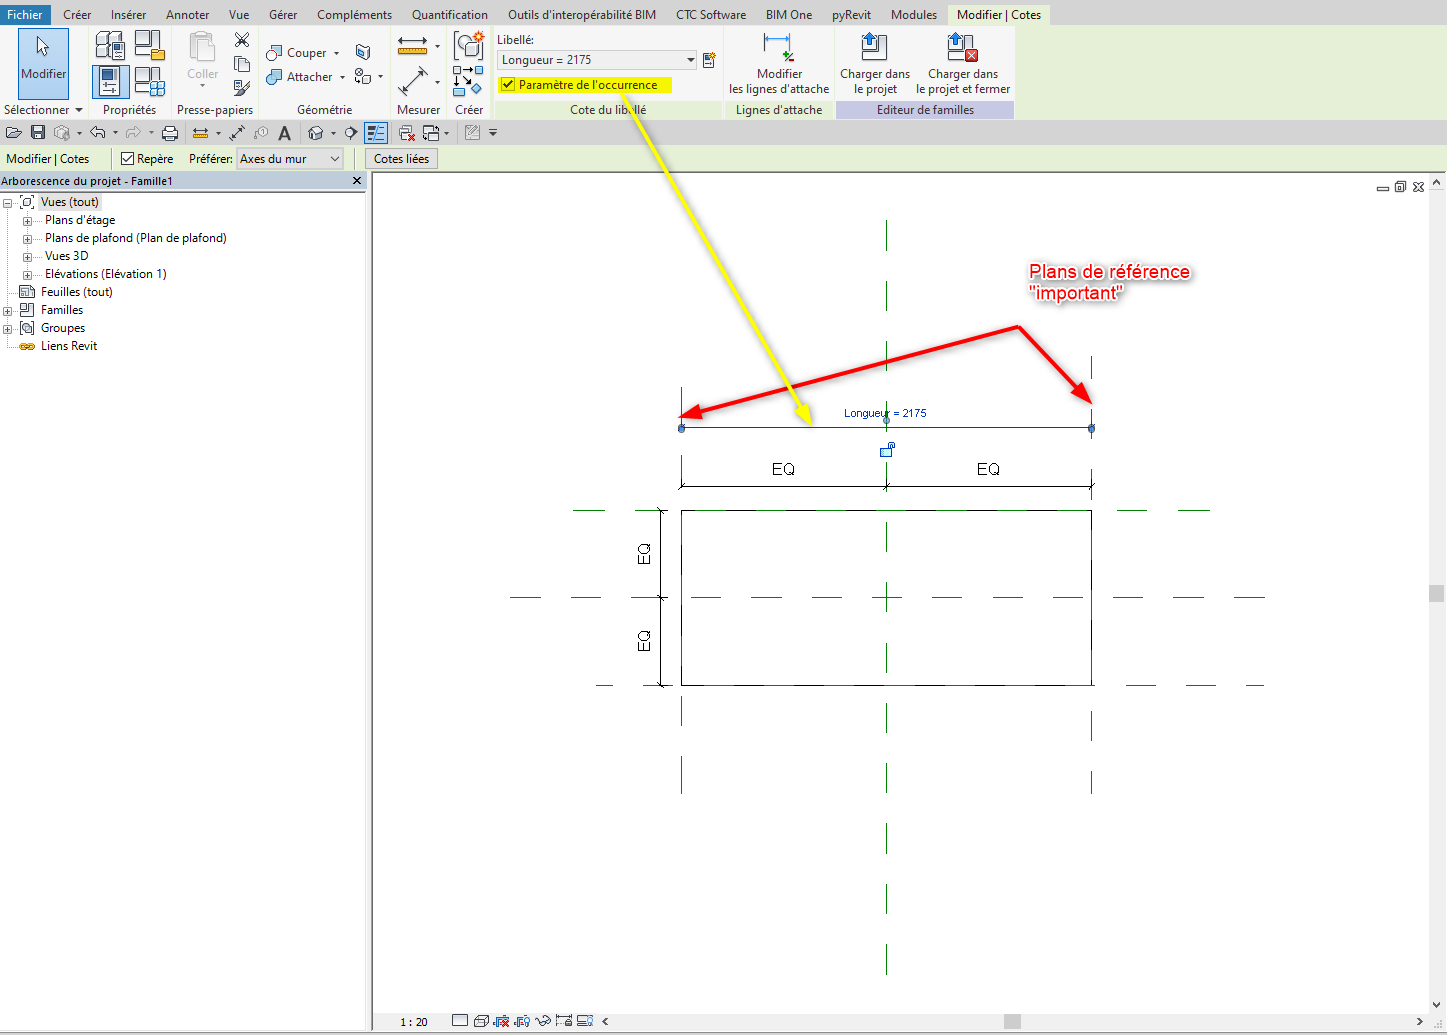Click the Cut scissors icon in Presse-papiers

pyautogui.click(x=242, y=40)
